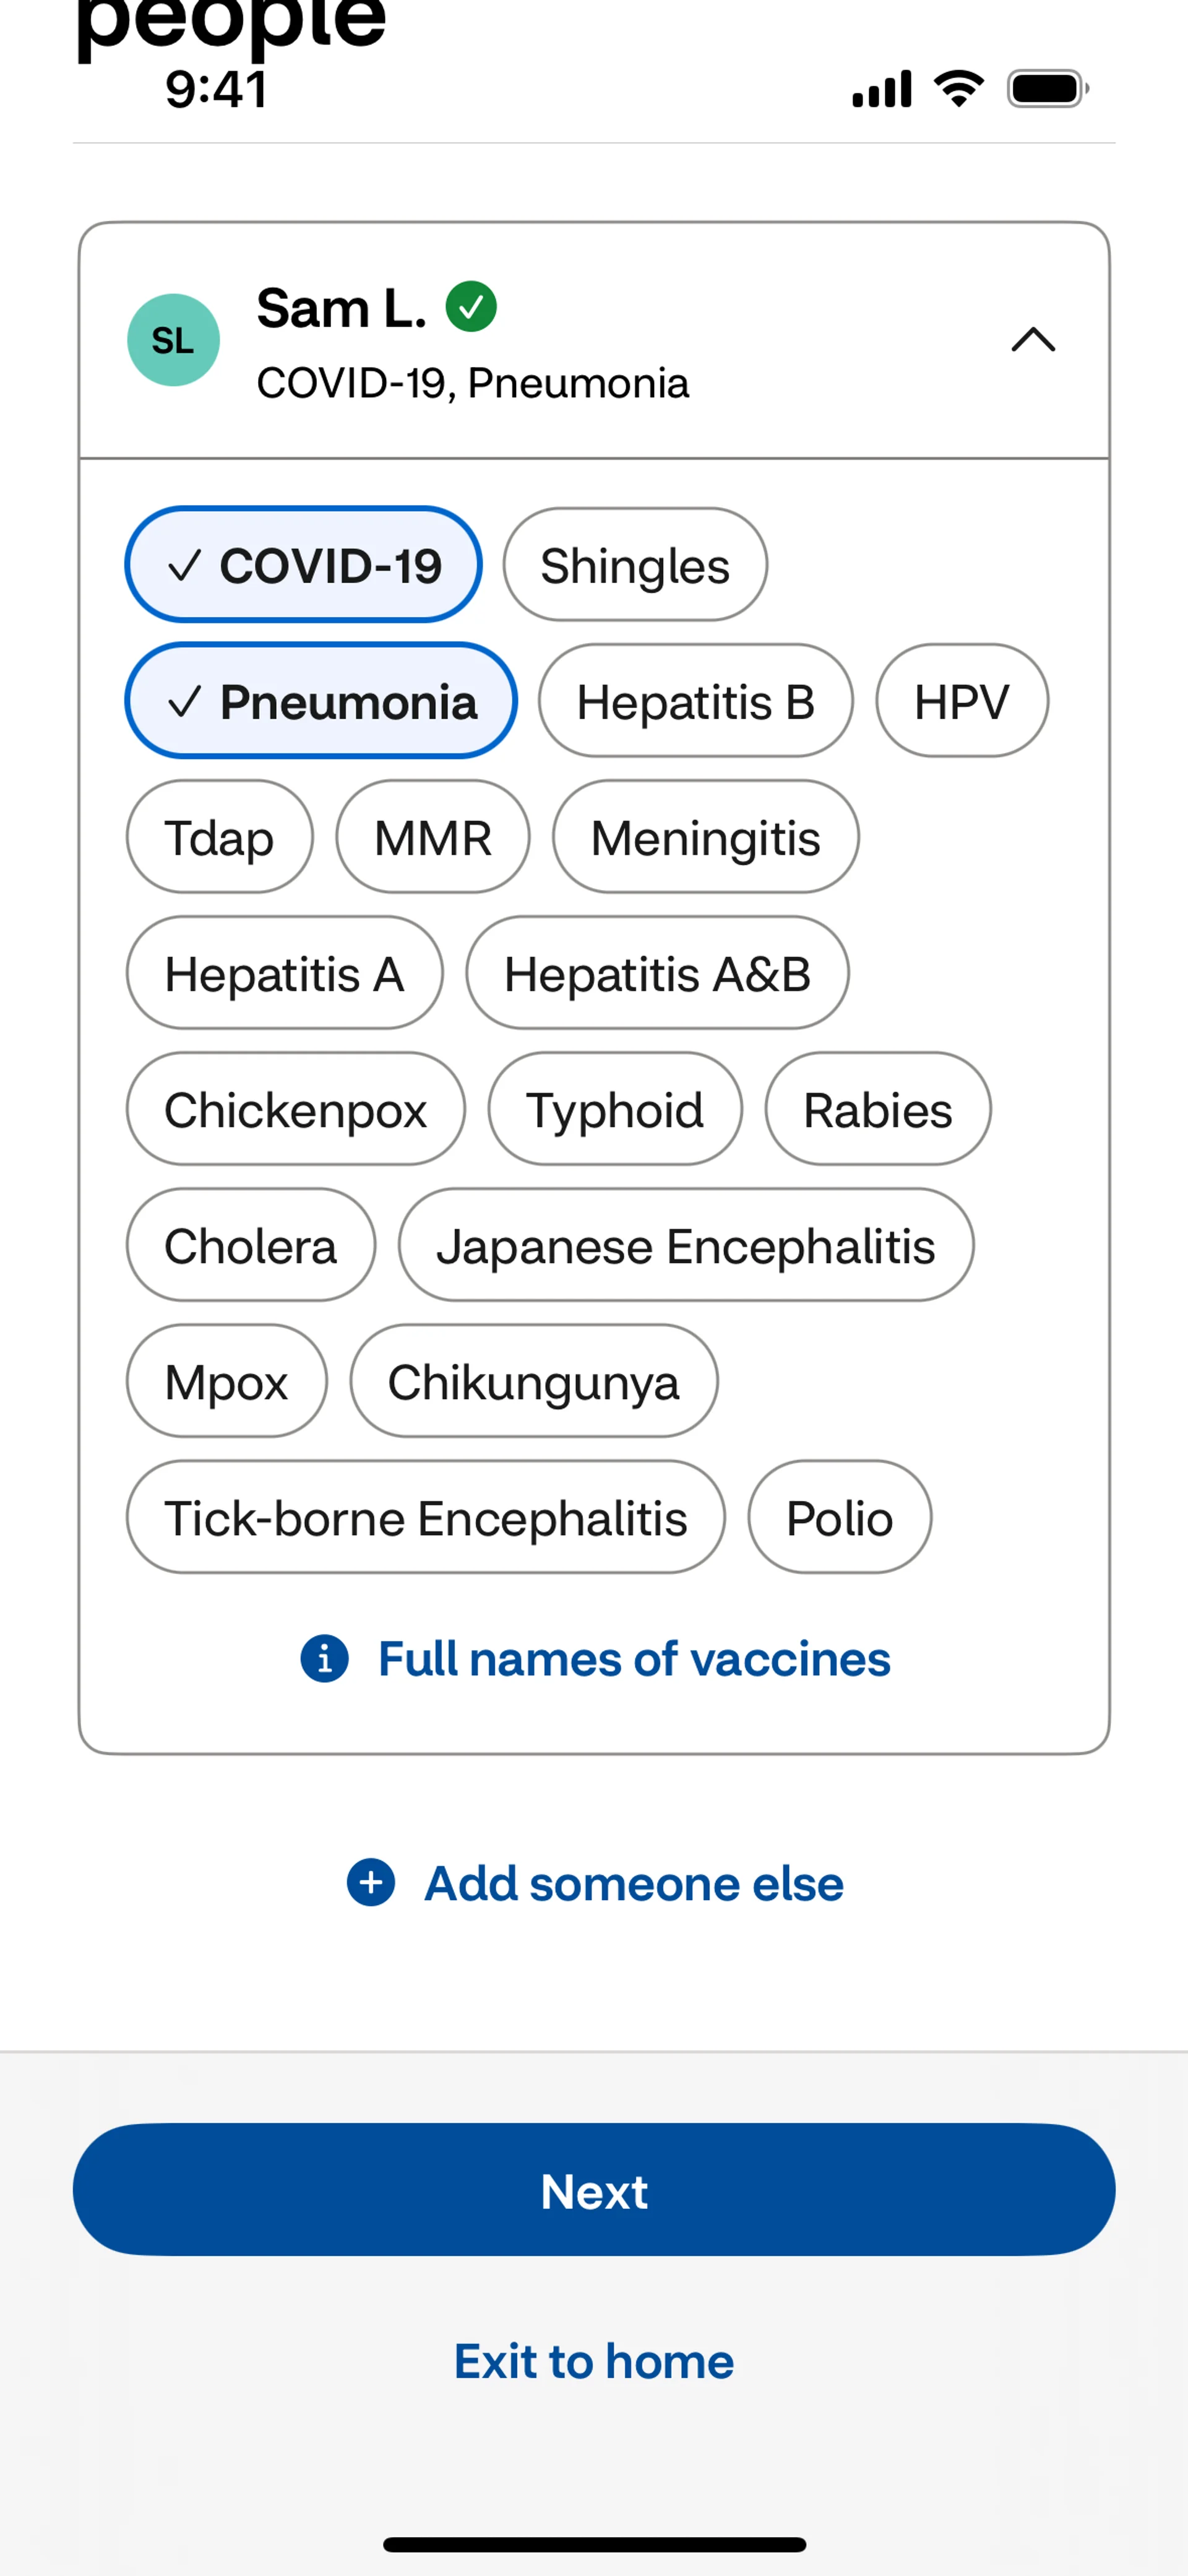Tap the SL avatar circle
Viewport: 1188px width, 2576px height.
click(x=173, y=340)
